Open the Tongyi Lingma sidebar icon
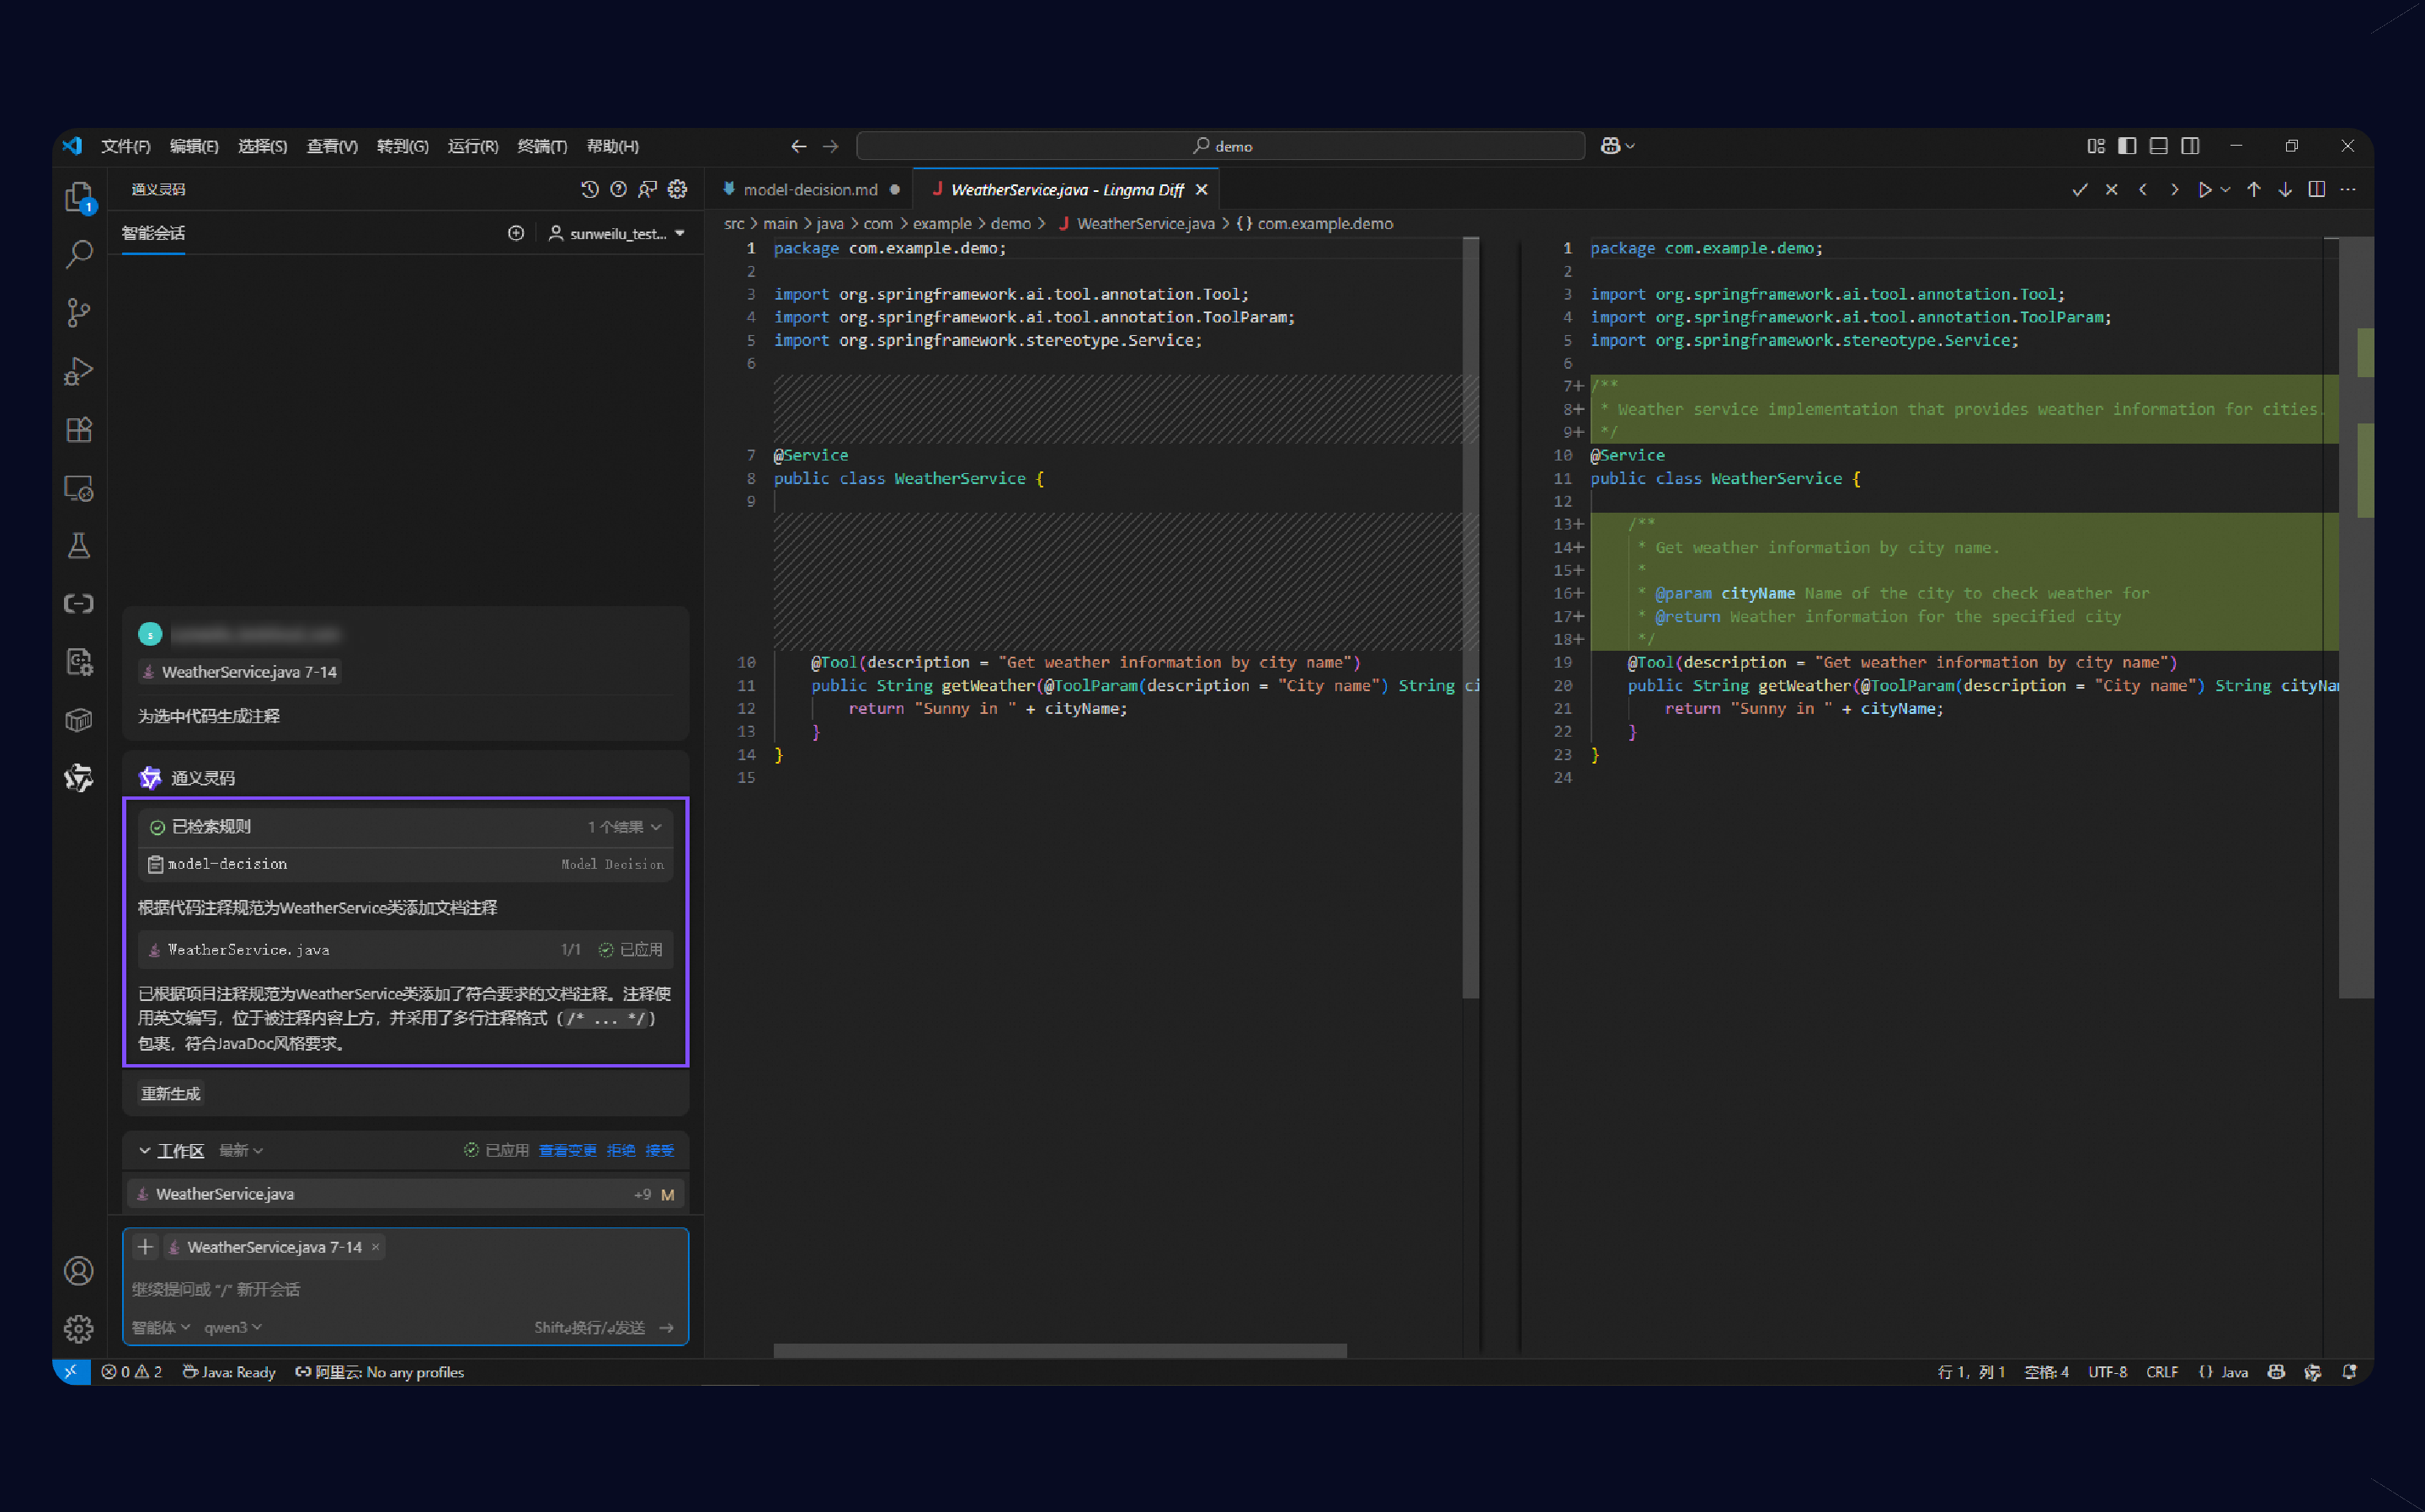Image resolution: width=2425 pixels, height=1512 pixels. [79, 777]
